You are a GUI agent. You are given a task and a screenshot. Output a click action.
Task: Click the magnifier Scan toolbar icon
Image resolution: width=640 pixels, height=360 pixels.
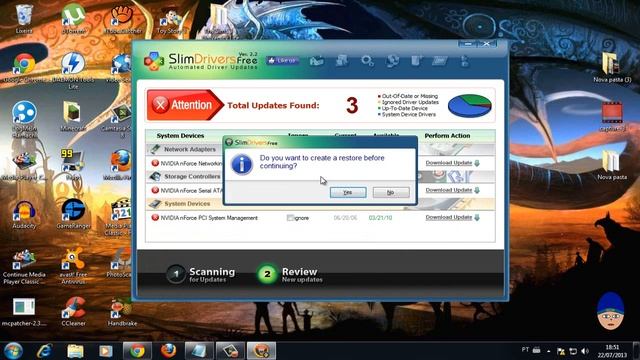pos(367,61)
